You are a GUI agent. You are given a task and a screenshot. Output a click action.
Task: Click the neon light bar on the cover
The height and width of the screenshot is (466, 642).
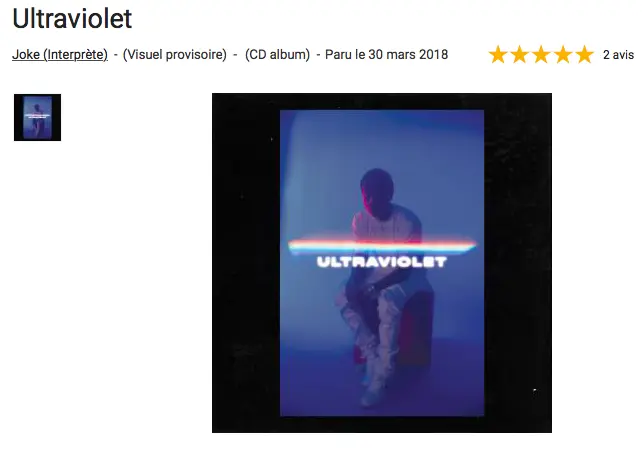(382, 245)
